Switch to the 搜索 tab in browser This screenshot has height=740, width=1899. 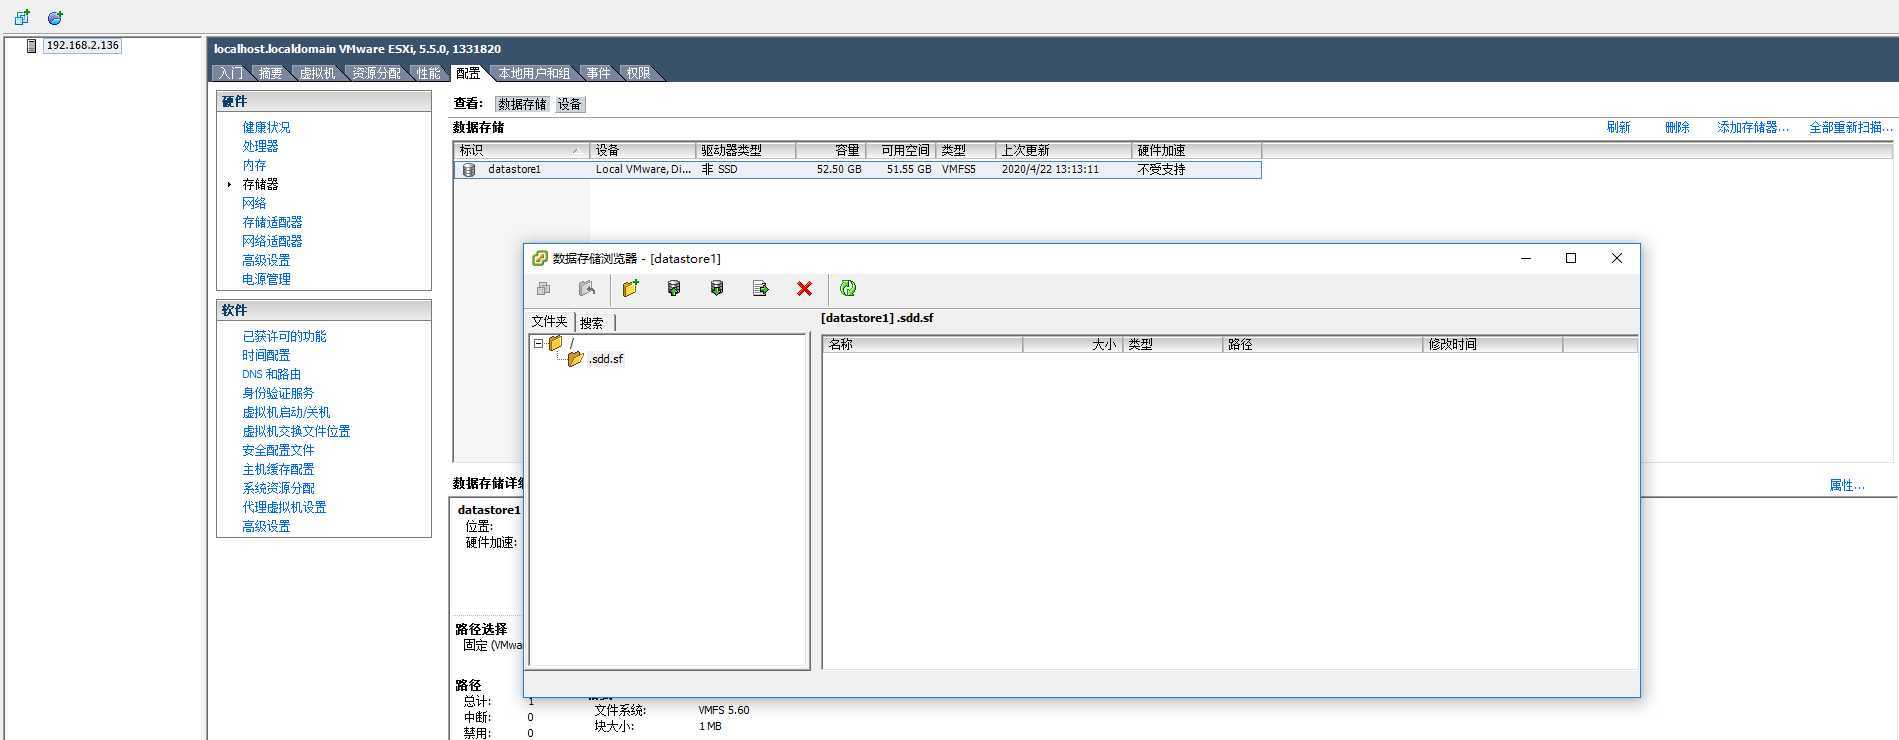click(592, 323)
